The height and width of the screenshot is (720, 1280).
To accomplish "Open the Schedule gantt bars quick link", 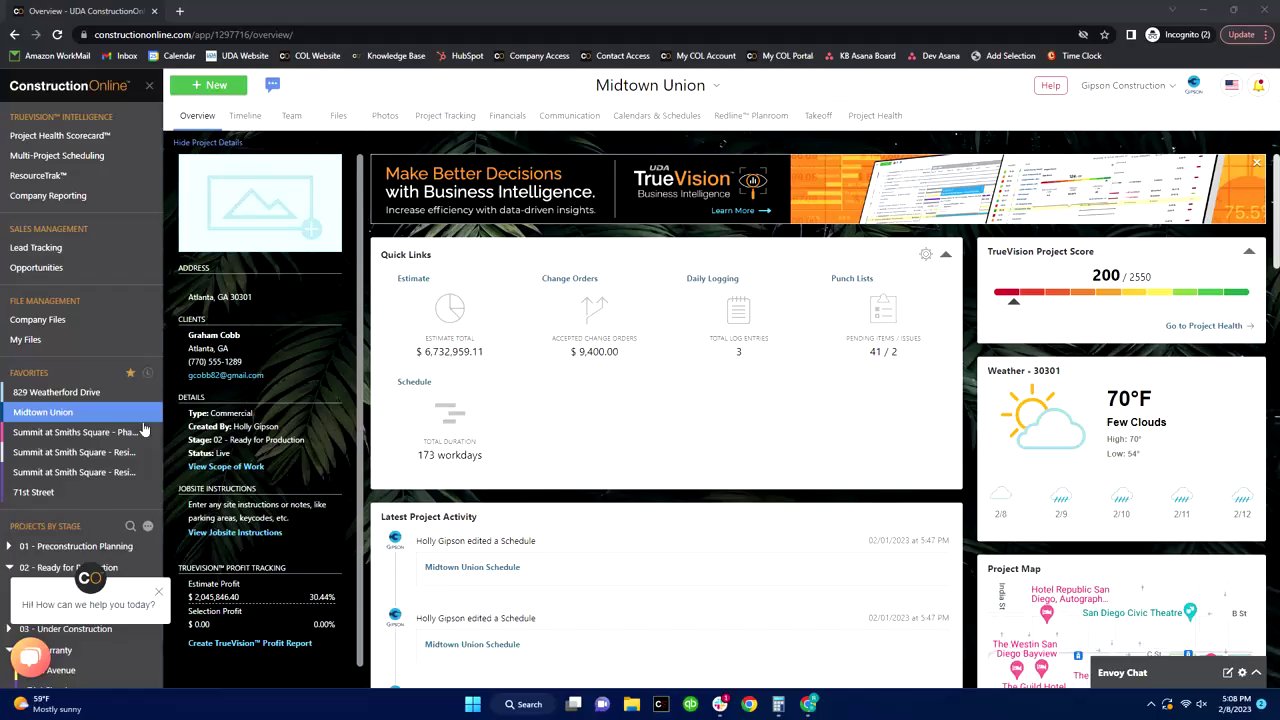I will pos(450,412).
